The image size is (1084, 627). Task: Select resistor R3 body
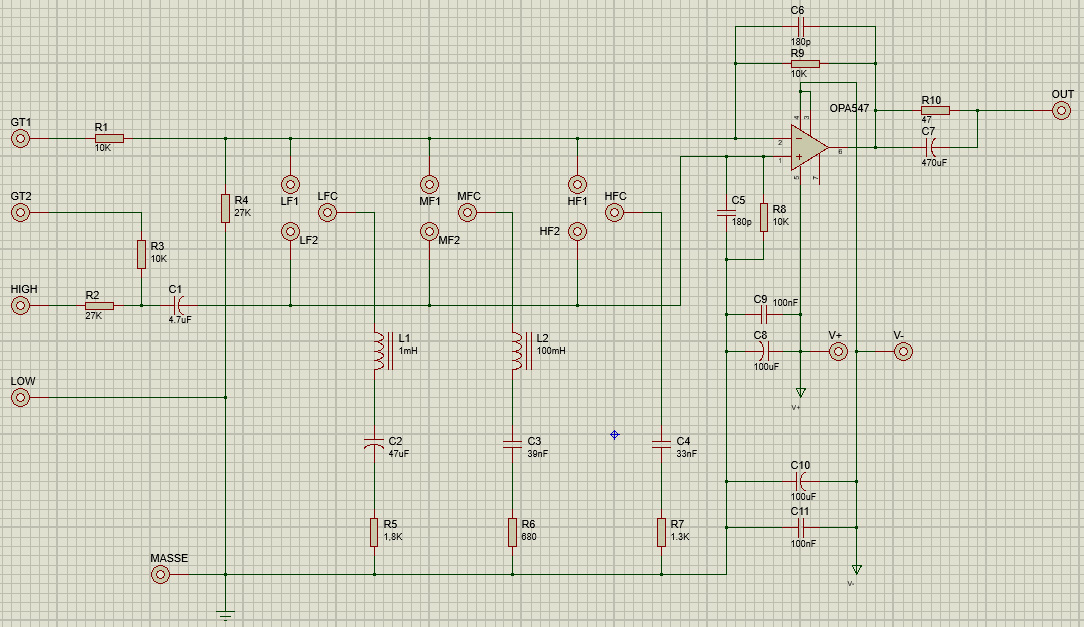(x=142, y=254)
